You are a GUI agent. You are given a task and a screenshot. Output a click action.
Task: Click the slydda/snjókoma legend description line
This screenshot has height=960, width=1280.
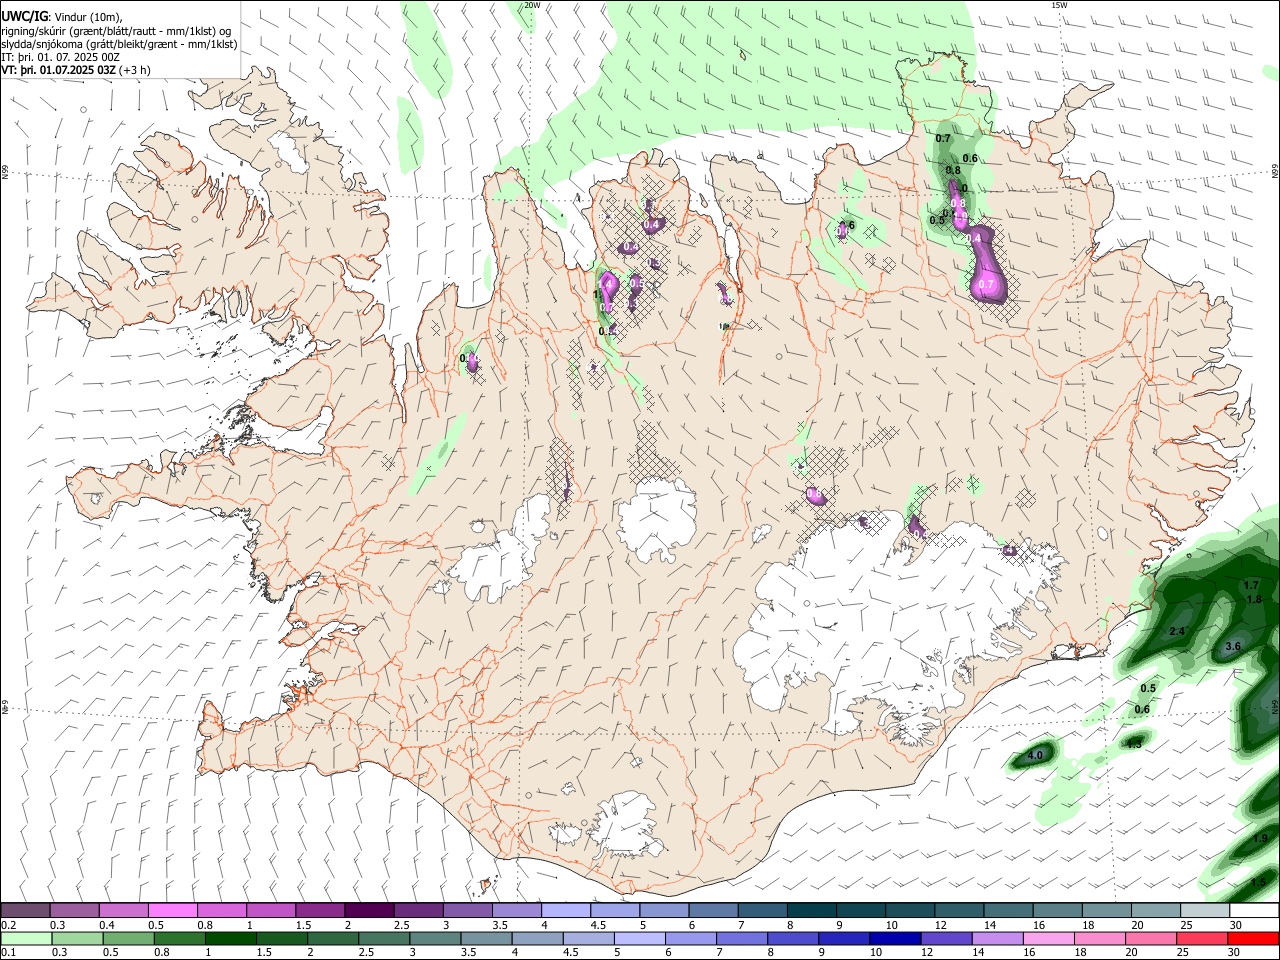tap(119, 44)
